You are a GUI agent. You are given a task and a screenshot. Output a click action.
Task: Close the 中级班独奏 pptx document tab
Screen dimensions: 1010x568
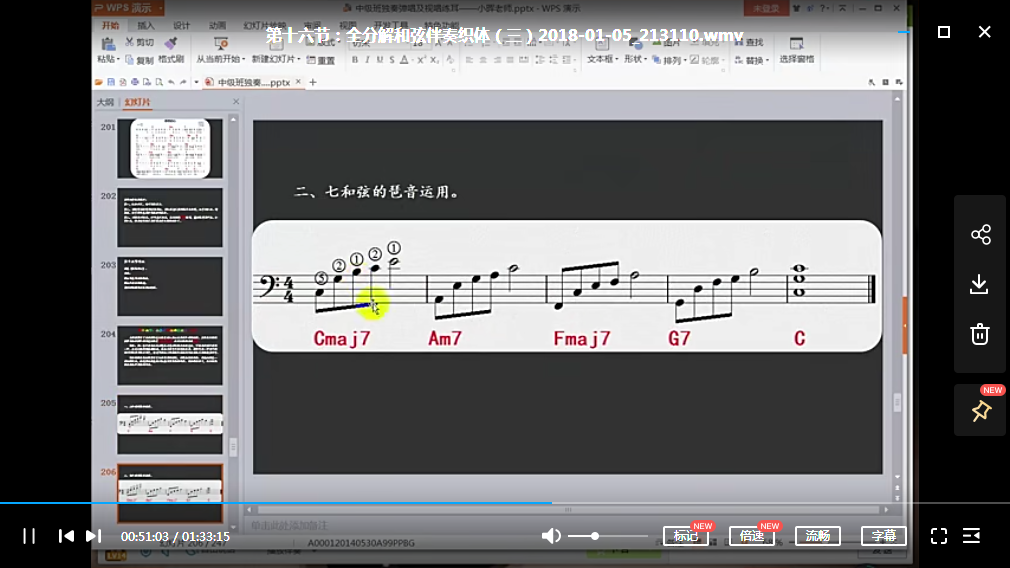[x=298, y=82]
